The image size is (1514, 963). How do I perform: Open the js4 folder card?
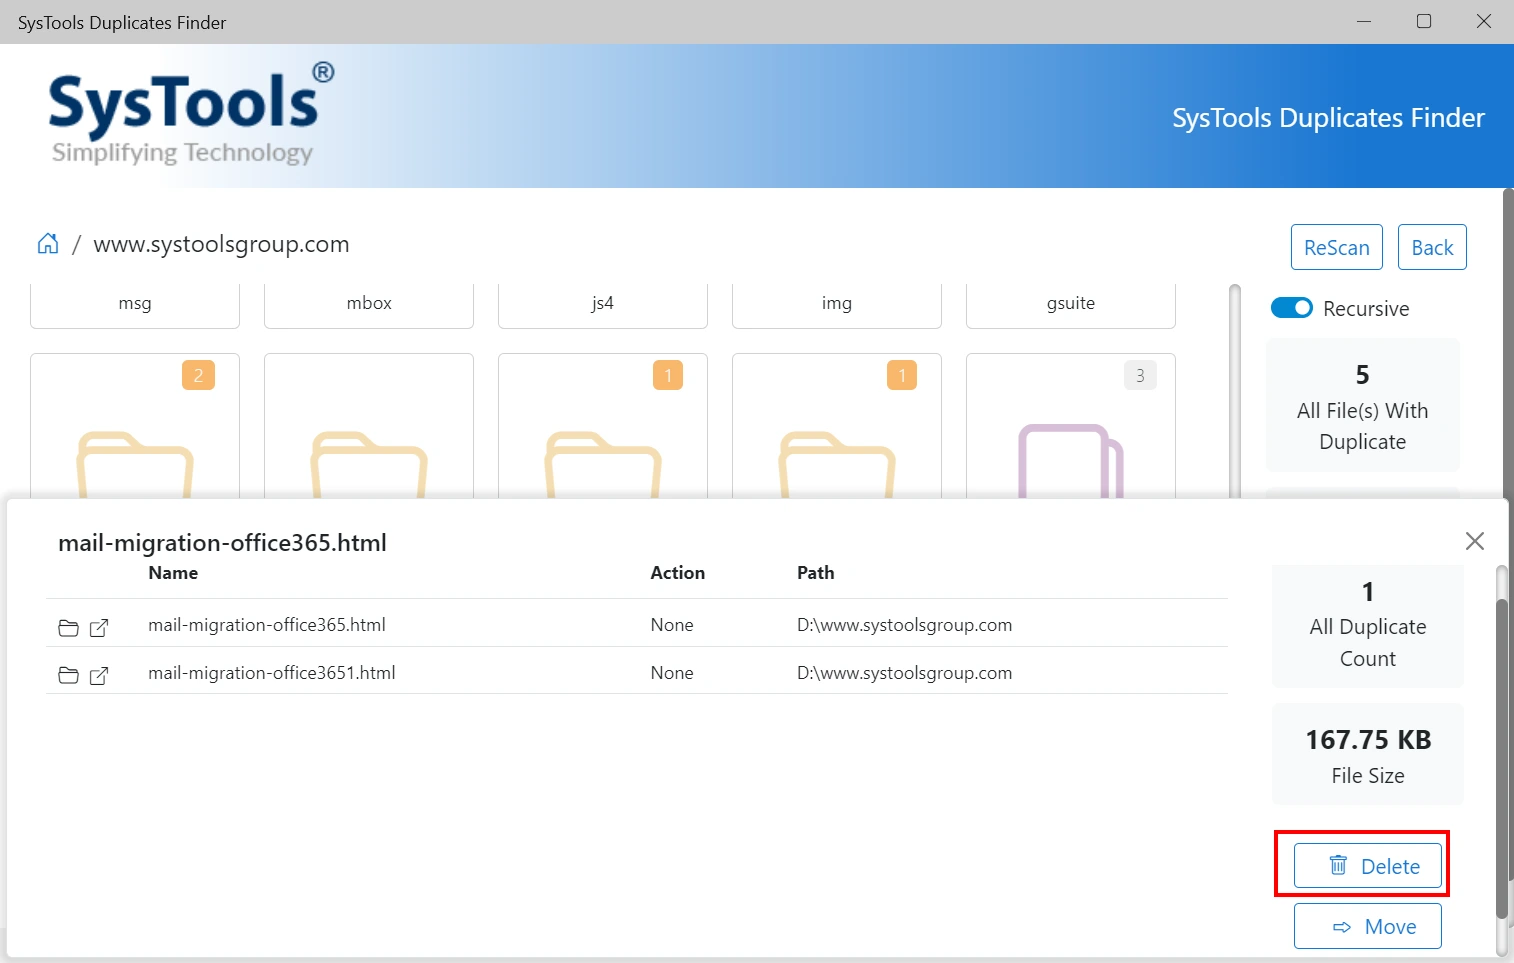(x=603, y=304)
